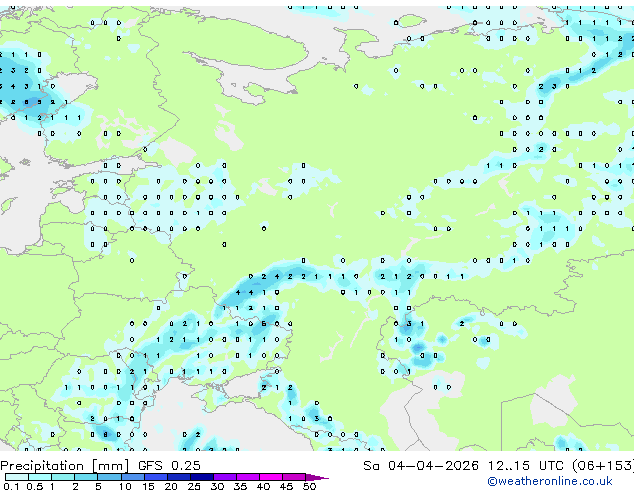Click the '(06+153)' forecast run text
The height and width of the screenshot is (490, 634).
pos(603,466)
